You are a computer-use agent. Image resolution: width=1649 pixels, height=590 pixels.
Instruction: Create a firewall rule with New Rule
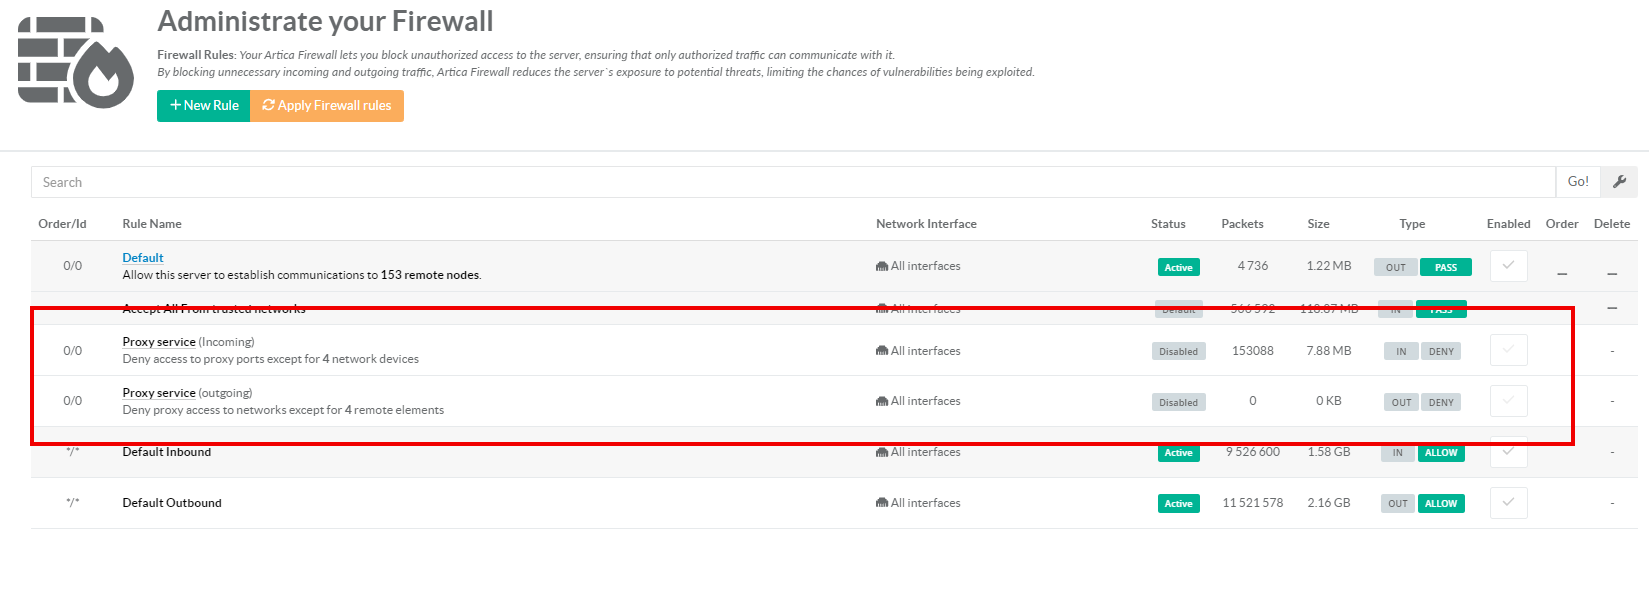tap(204, 106)
